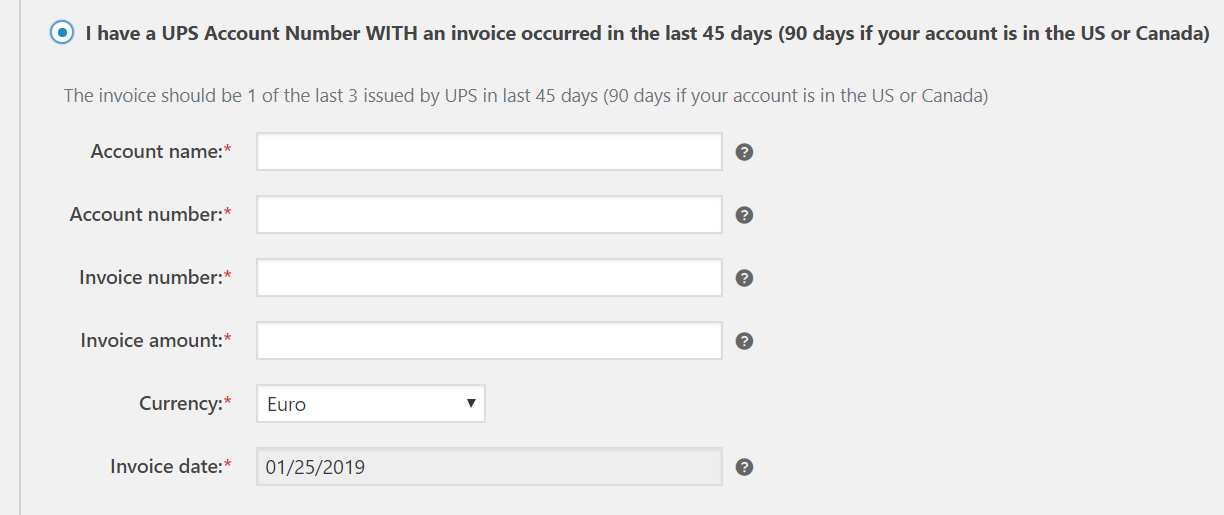Focus the Invoice number text field
Screen dimensions: 1224x515
pyautogui.click(x=489, y=278)
